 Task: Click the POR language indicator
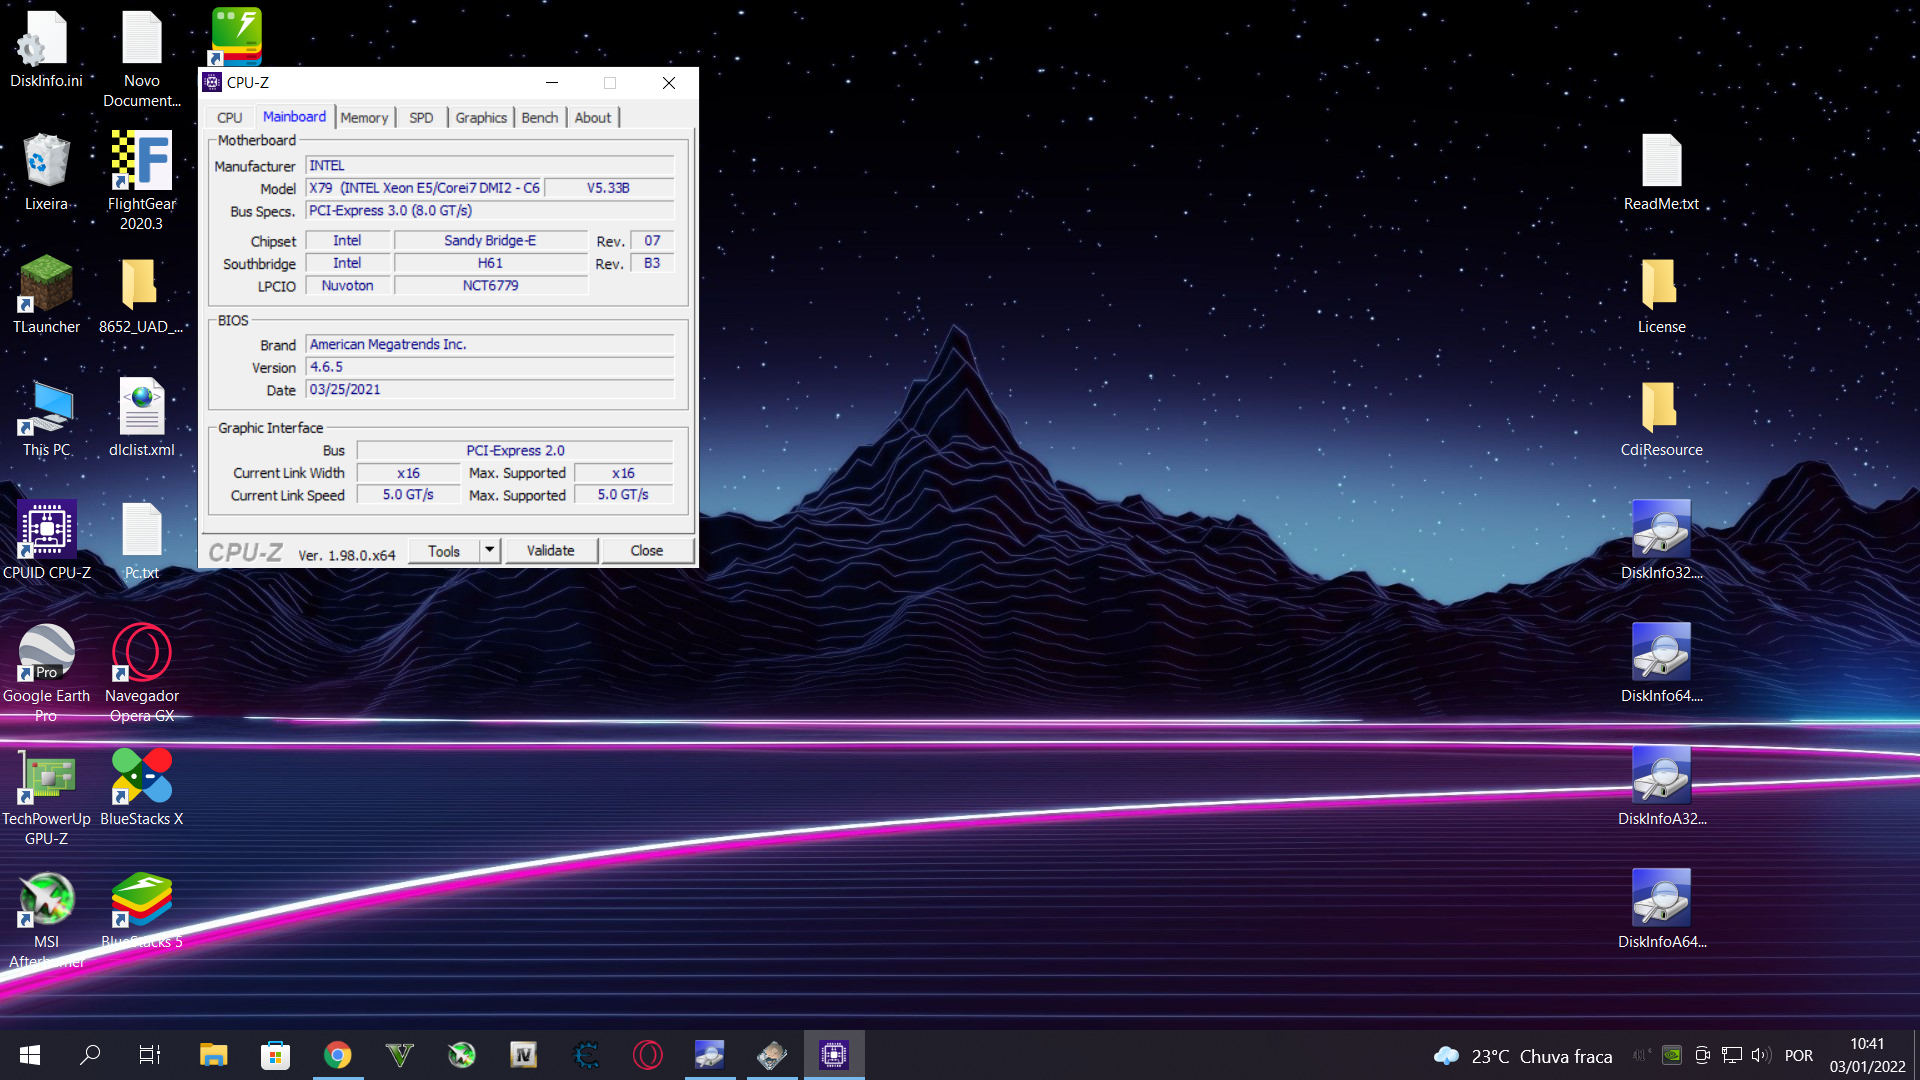tap(1798, 1056)
